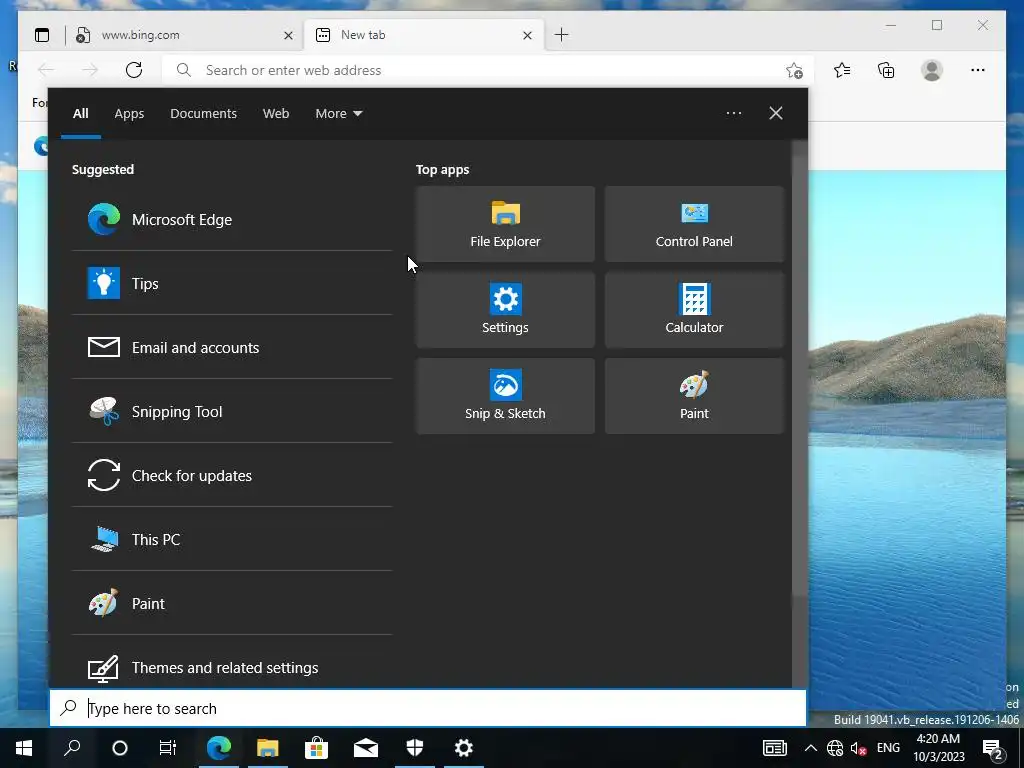The height and width of the screenshot is (768, 1024).
Task: Open the Edge profile icon
Action: coord(932,70)
